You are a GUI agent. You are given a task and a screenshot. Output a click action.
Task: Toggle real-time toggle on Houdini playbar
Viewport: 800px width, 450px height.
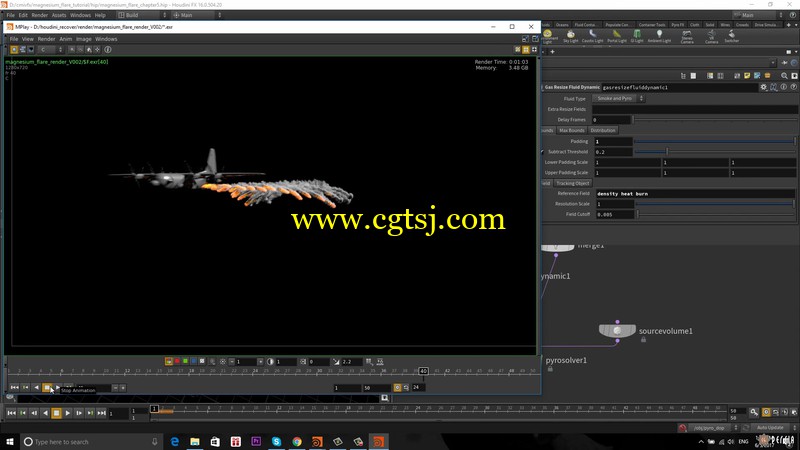pyautogui.click(x=766, y=412)
